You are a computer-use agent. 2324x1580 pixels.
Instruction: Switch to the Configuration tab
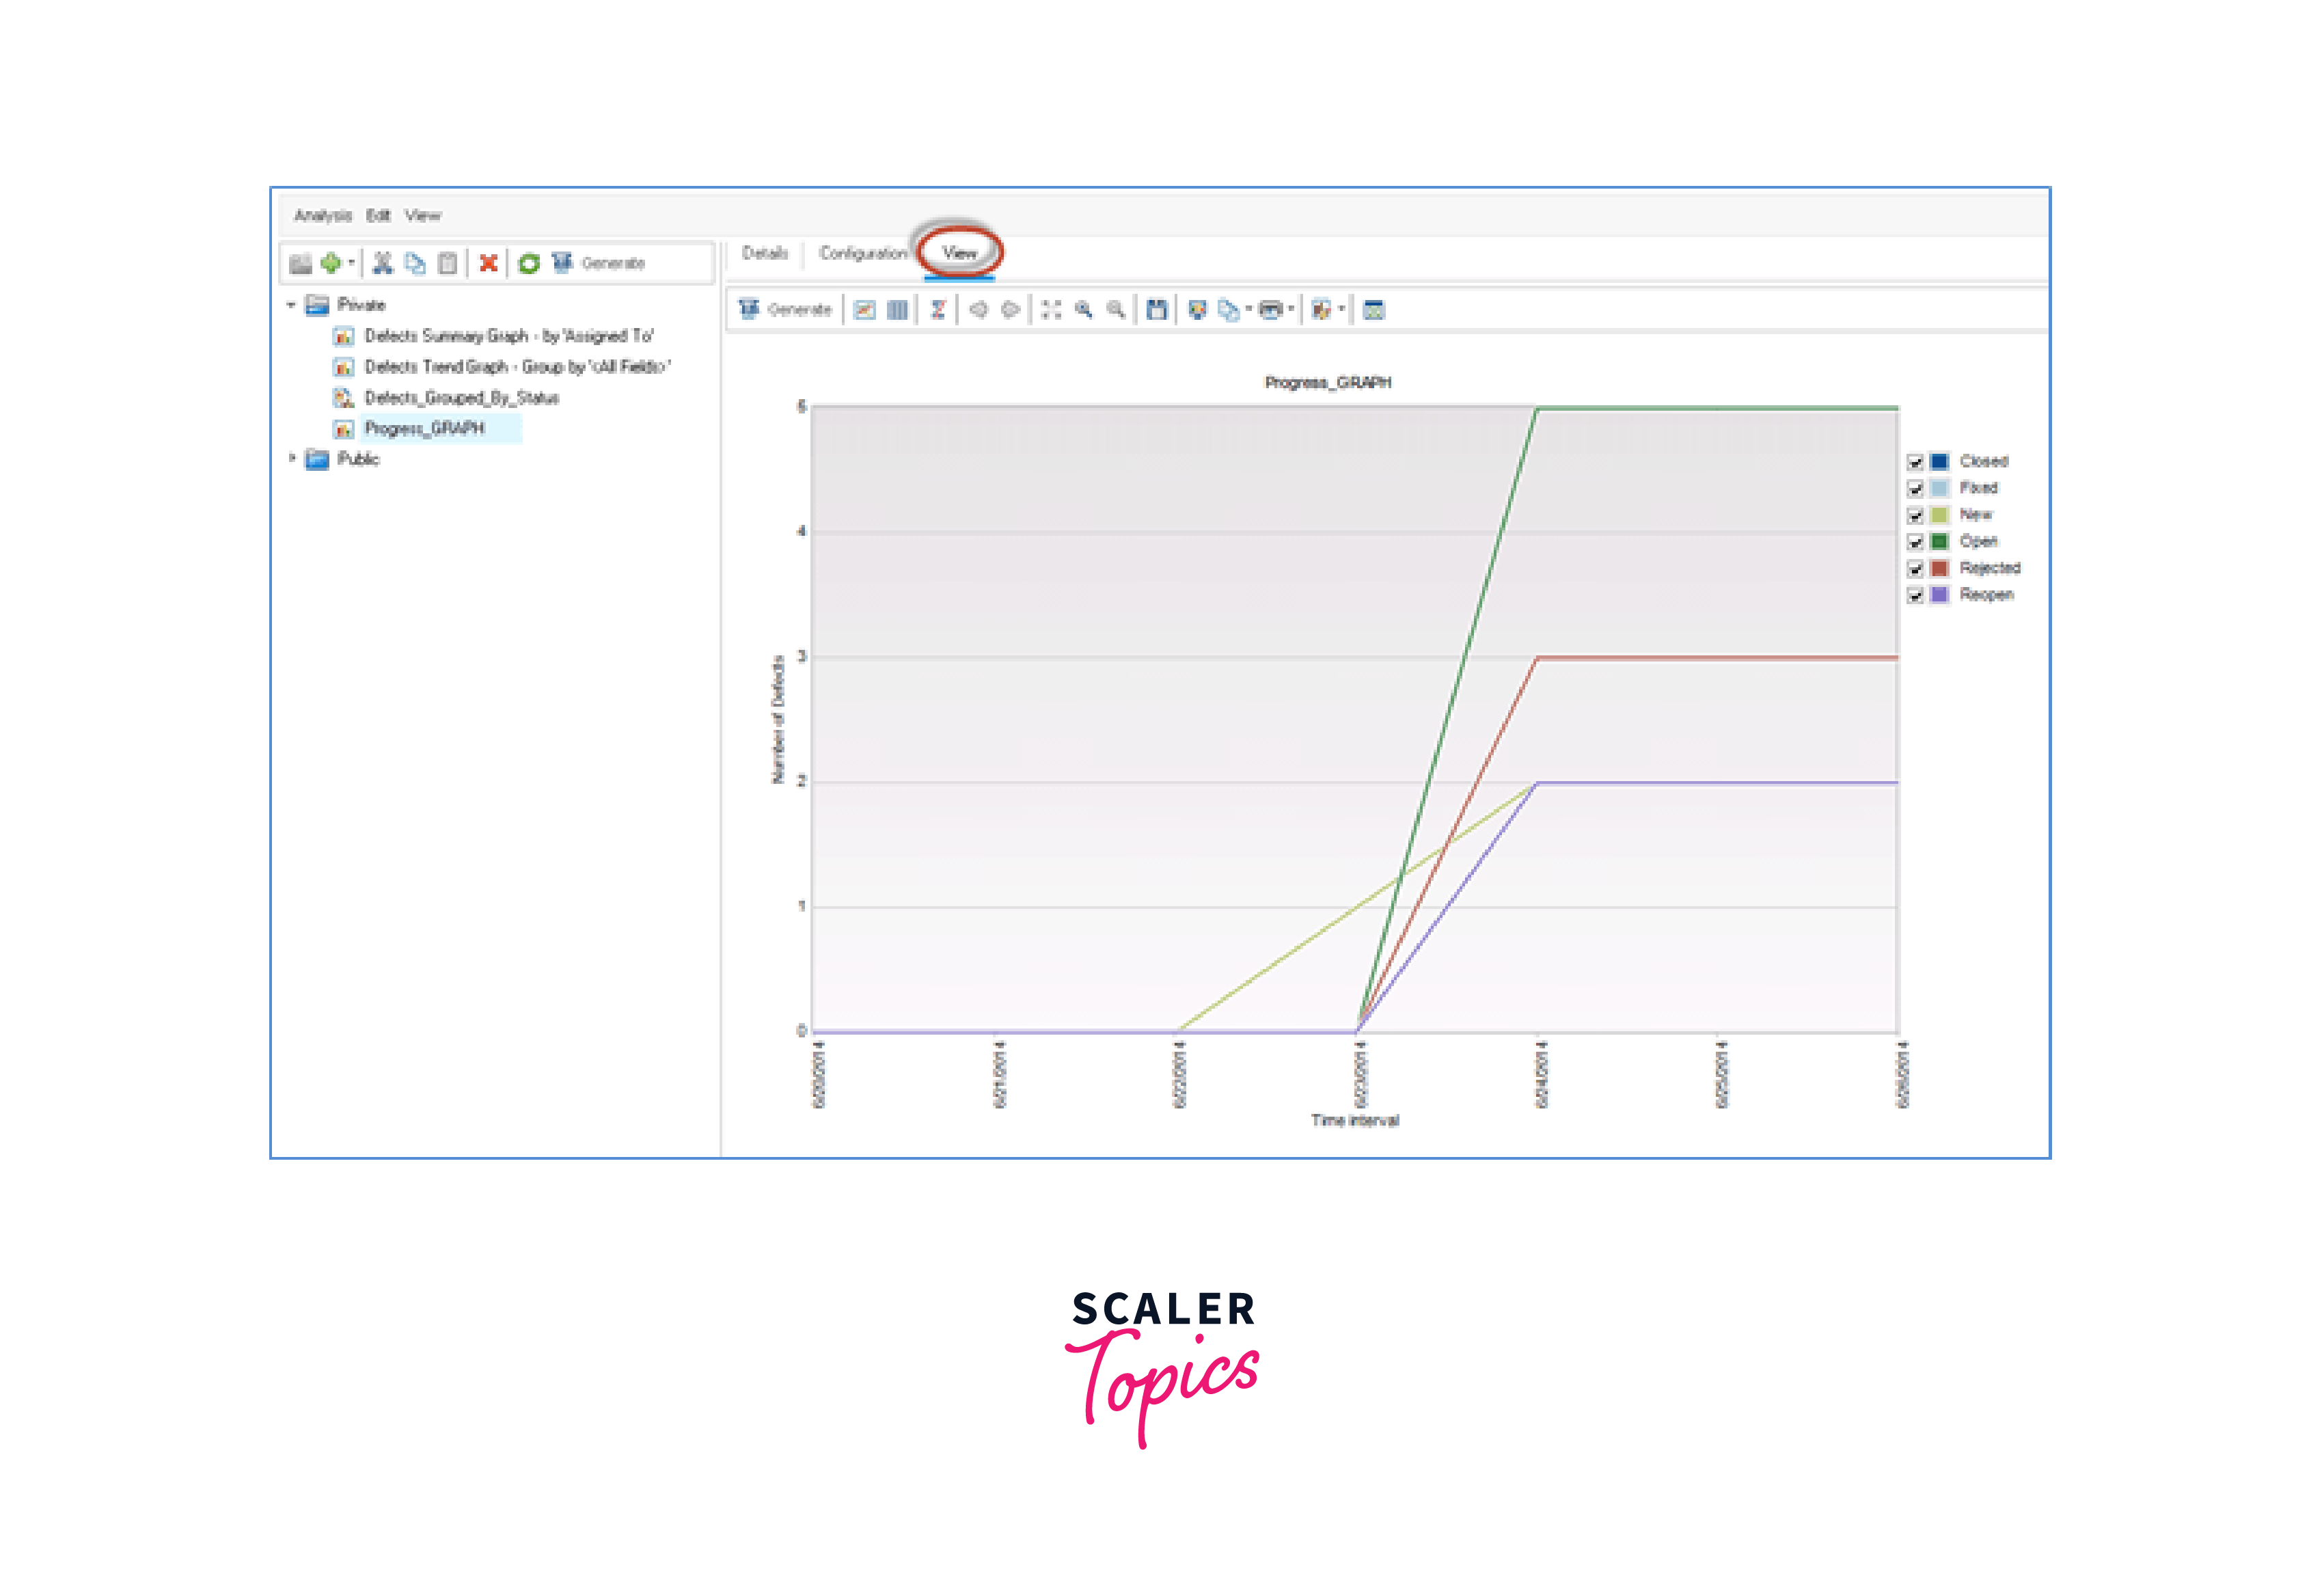[x=862, y=253]
